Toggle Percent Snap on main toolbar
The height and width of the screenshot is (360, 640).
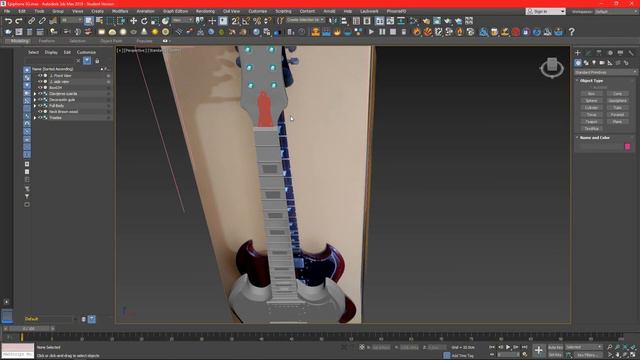[257, 21]
